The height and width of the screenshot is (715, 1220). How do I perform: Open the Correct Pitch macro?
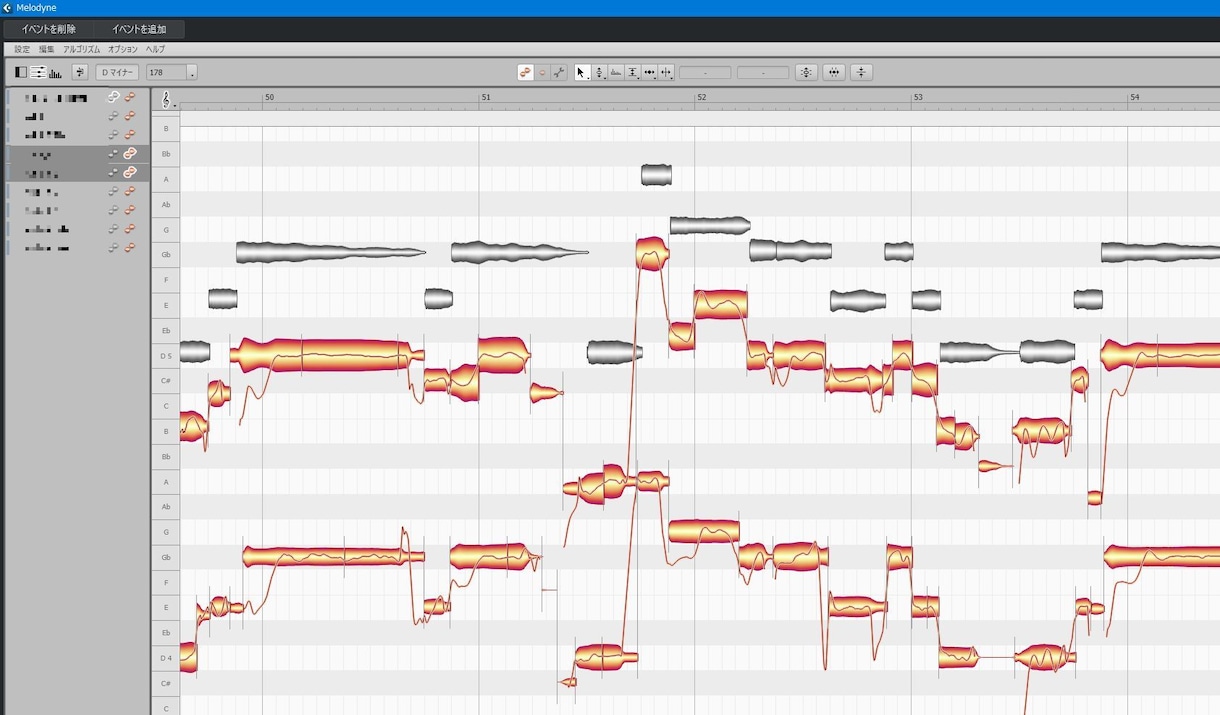pyautogui.click(x=806, y=72)
